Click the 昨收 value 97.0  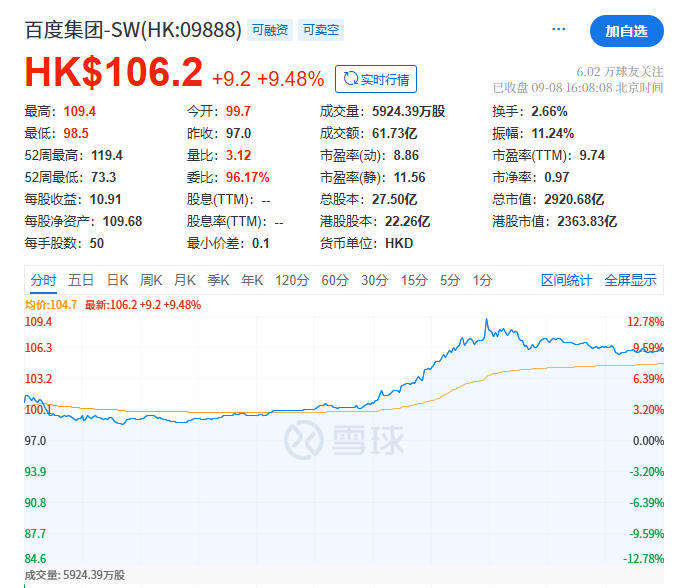(x=238, y=133)
